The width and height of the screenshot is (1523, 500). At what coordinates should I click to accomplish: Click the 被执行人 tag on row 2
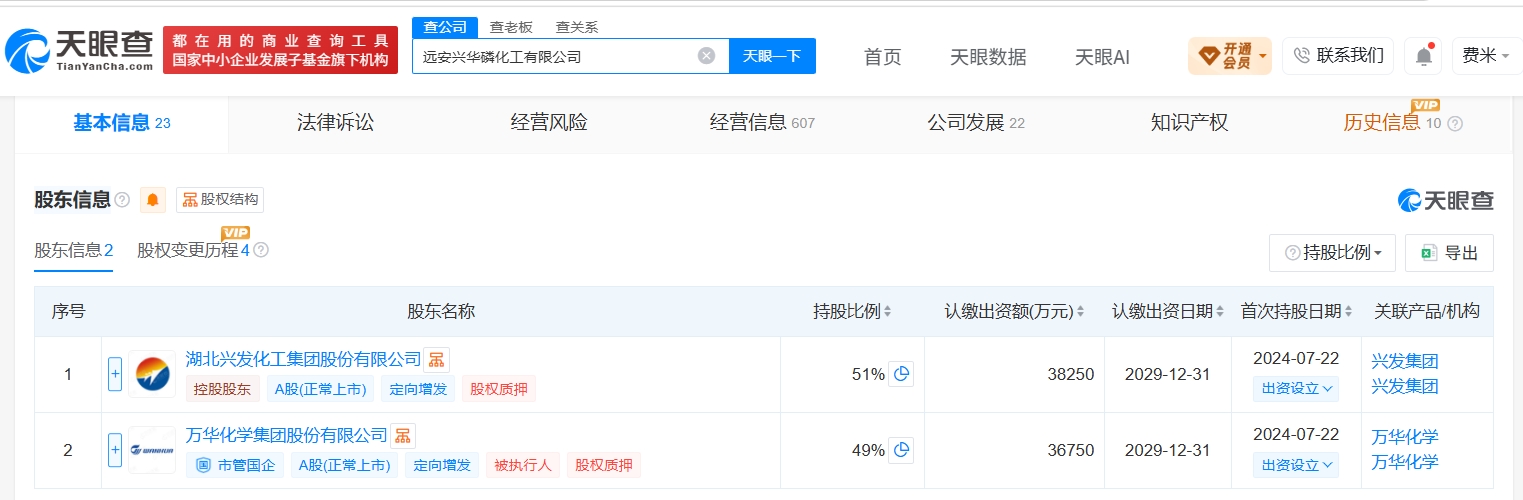pos(522,465)
